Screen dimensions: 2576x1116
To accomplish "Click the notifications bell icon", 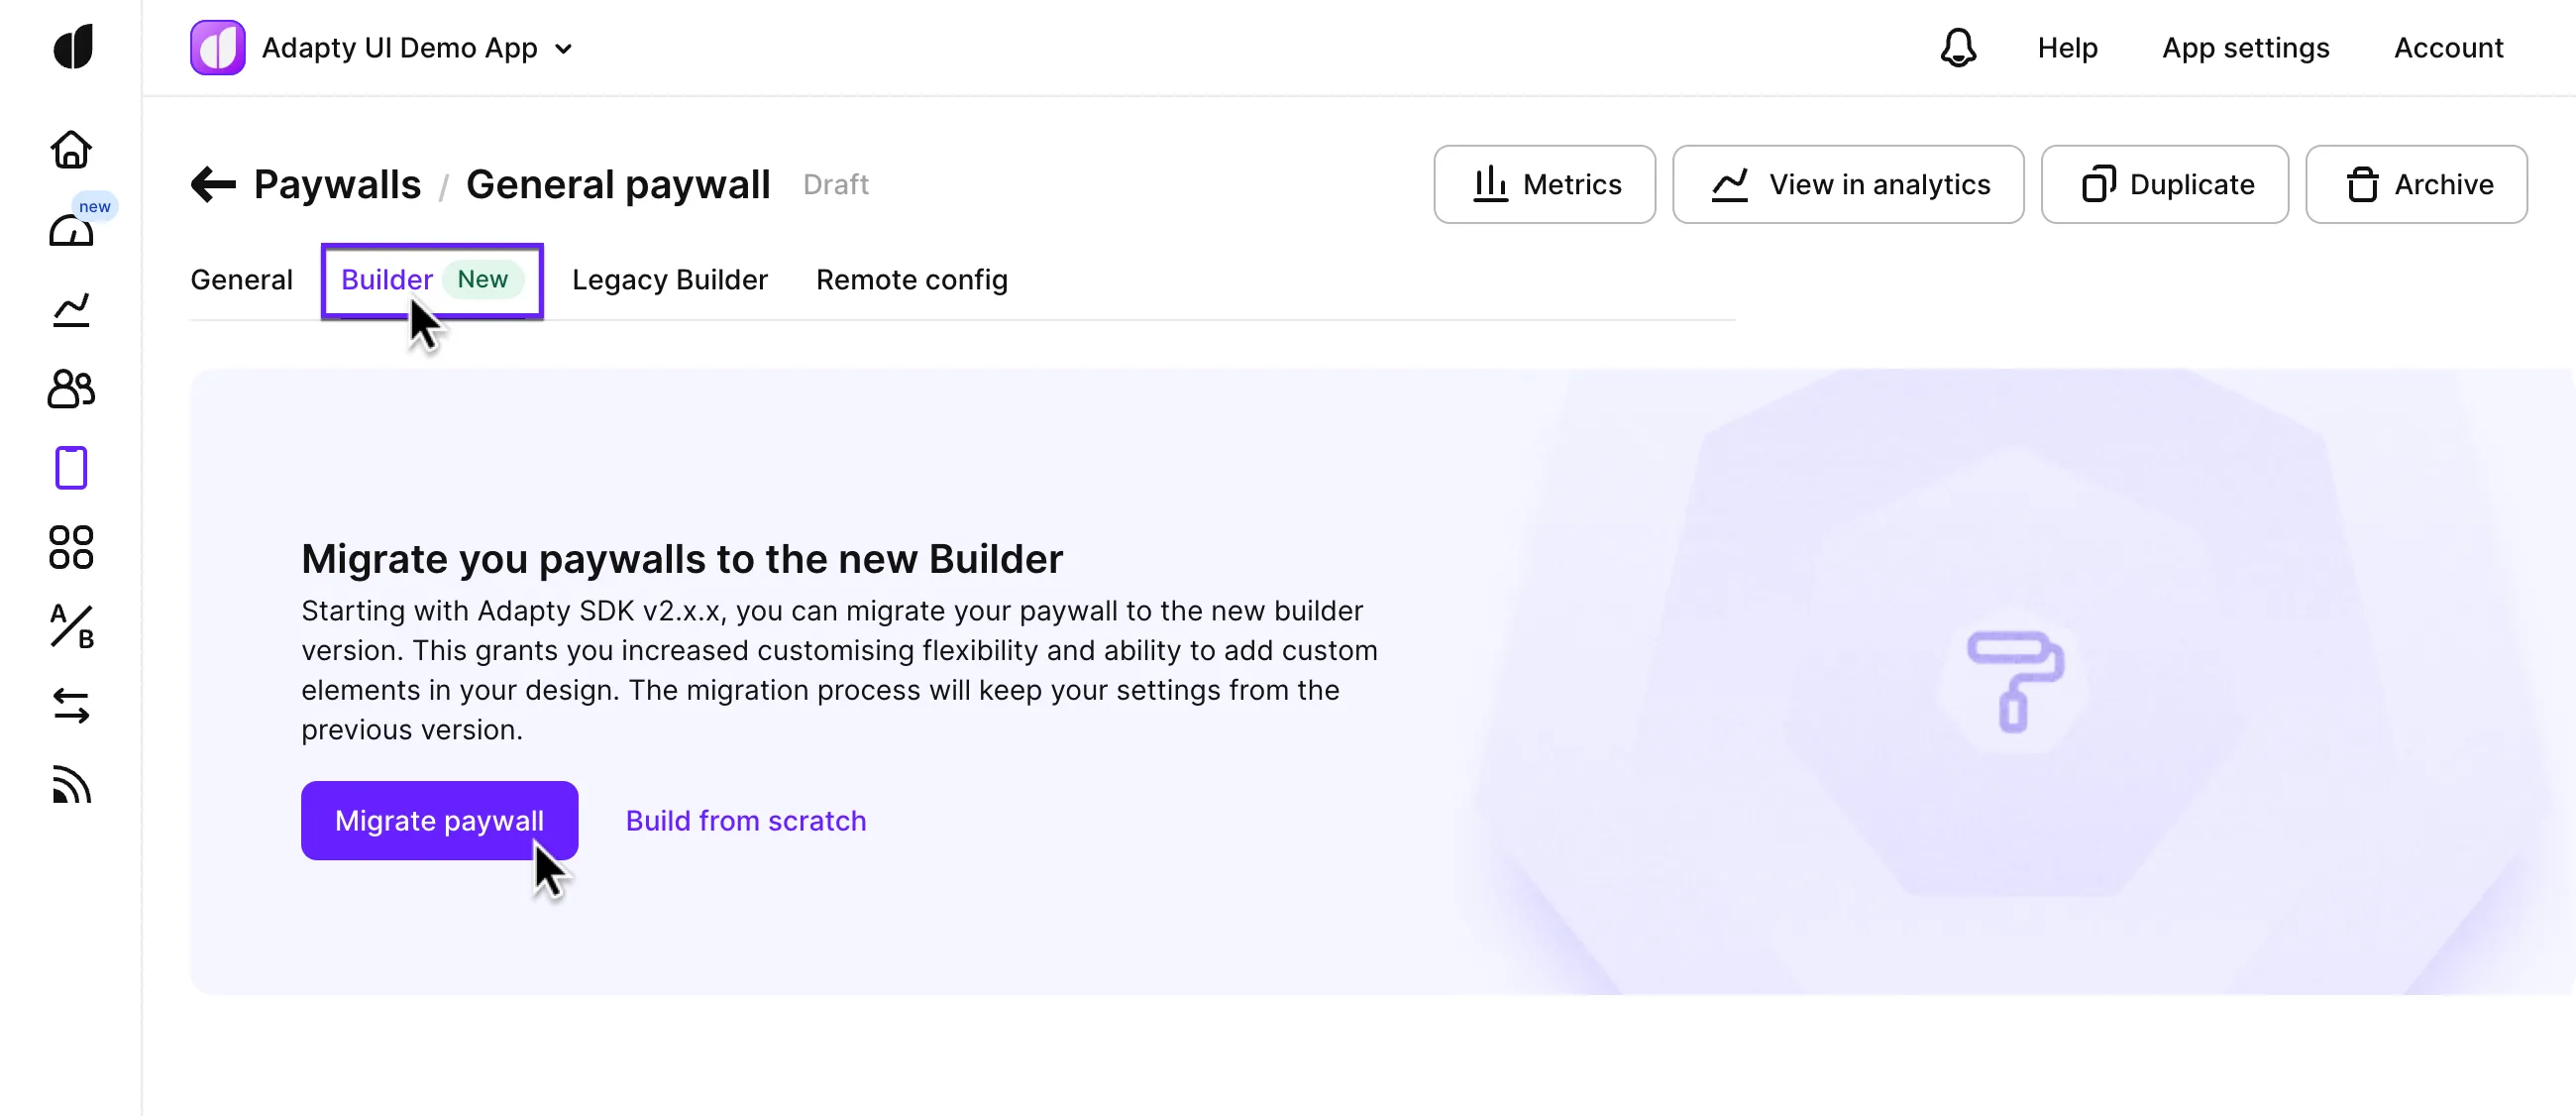I will pos(1958,48).
